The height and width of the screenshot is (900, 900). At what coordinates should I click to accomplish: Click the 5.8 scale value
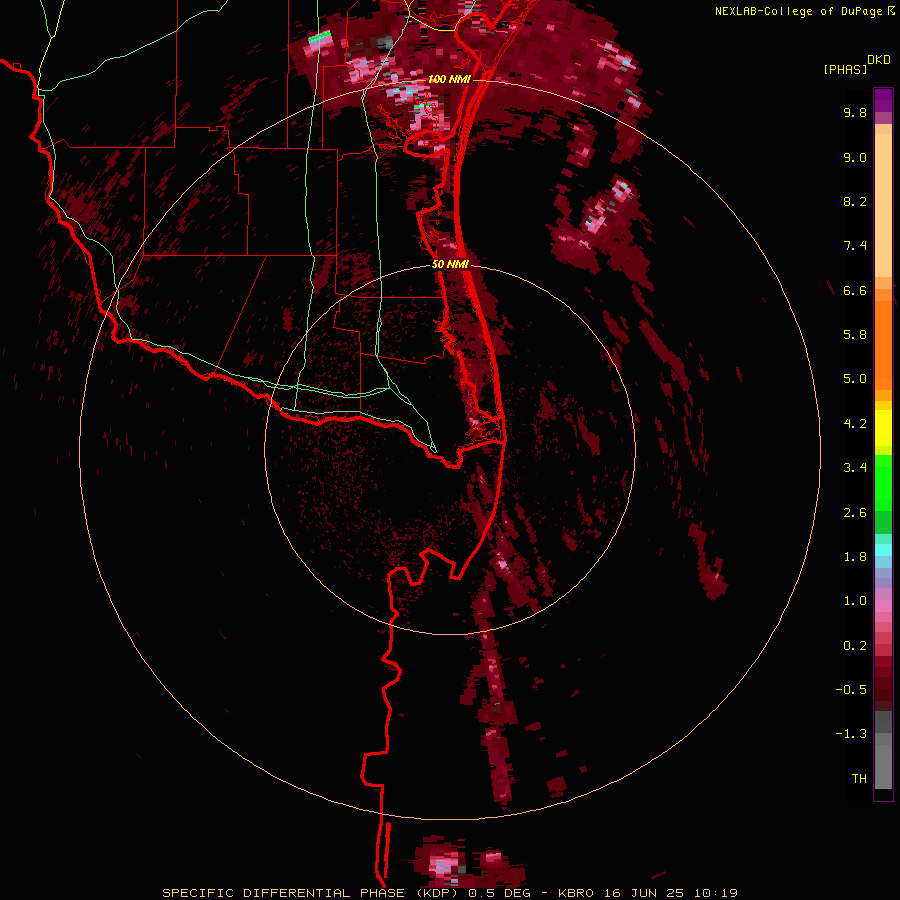tap(855, 335)
